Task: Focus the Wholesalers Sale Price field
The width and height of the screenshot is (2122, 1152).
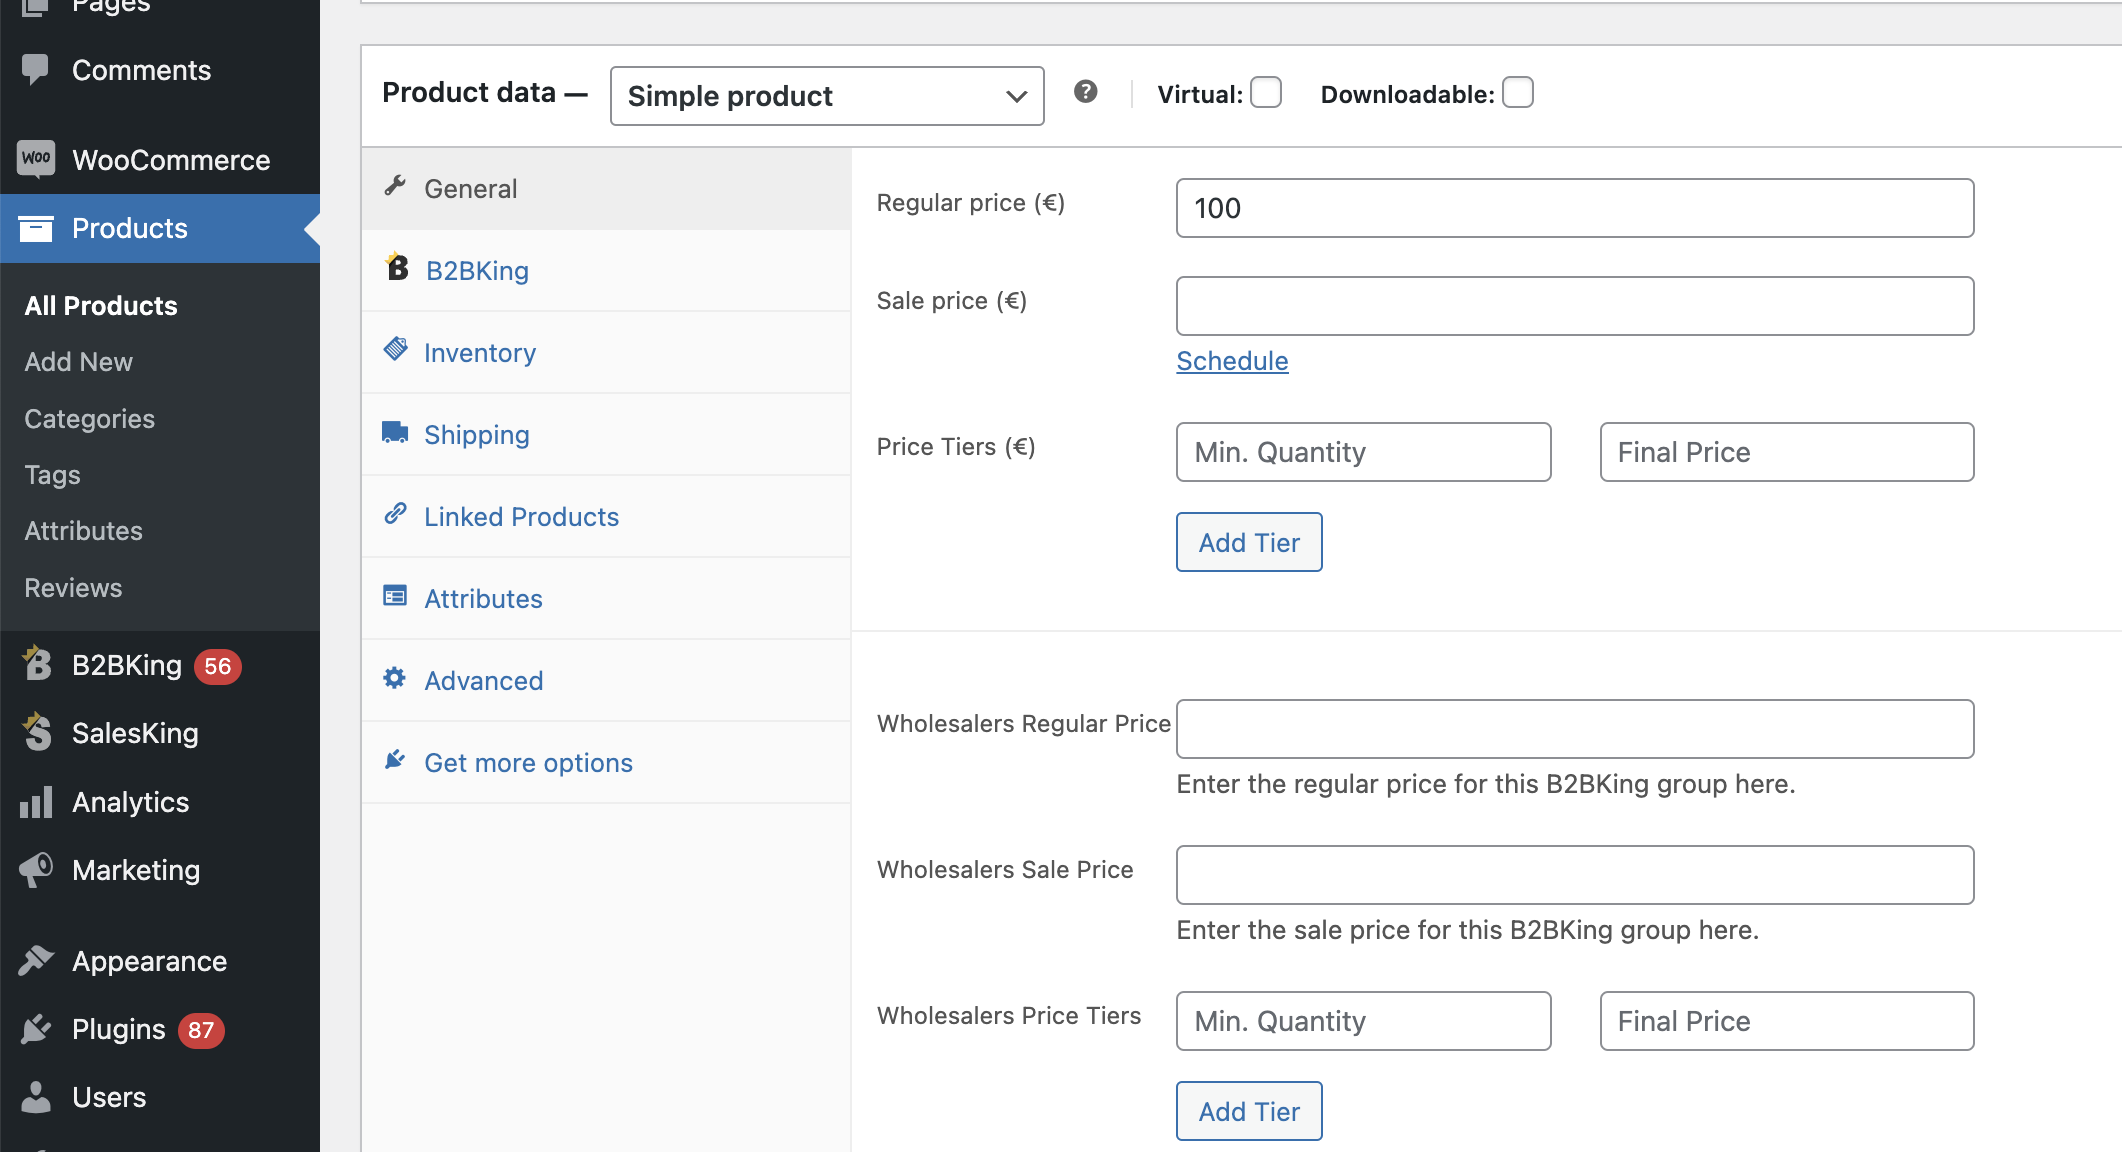Action: pyautogui.click(x=1575, y=875)
